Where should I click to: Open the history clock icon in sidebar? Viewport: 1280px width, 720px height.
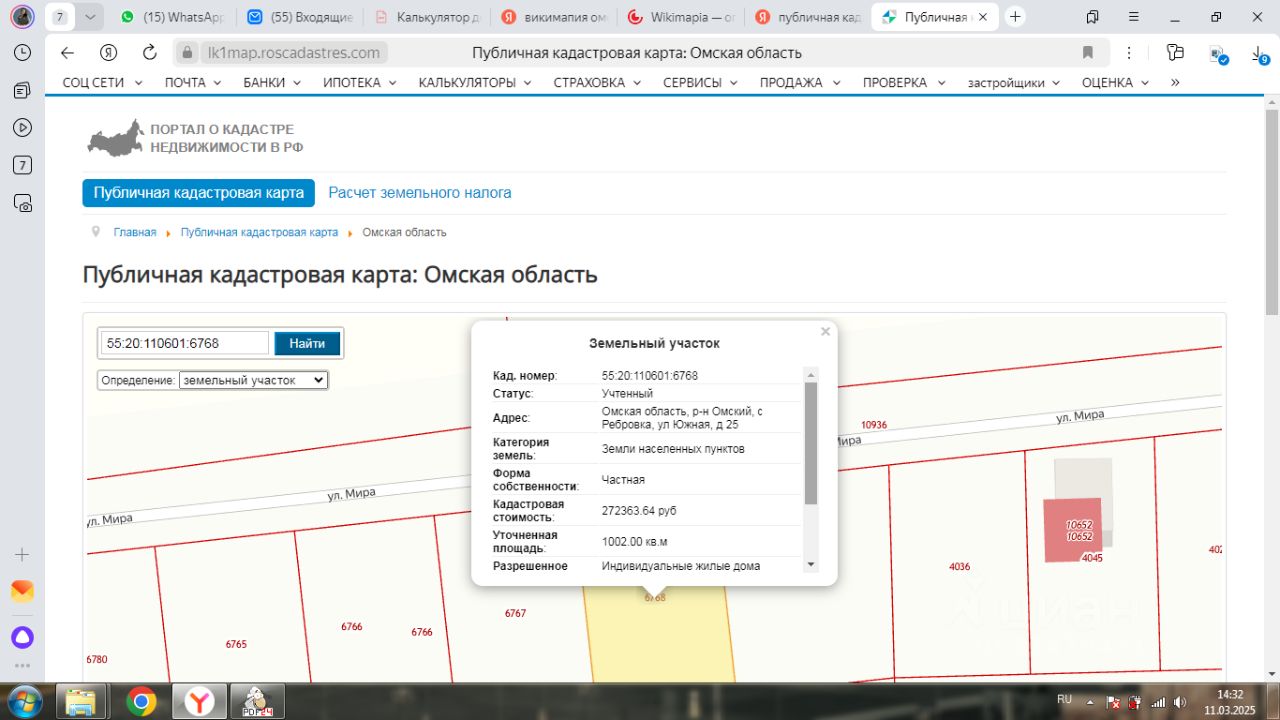(22, 54)
